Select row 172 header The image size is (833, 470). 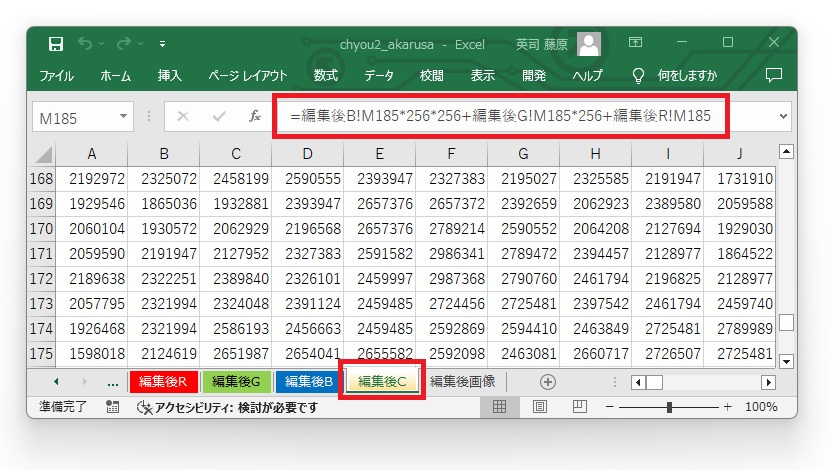coord(41,279)
